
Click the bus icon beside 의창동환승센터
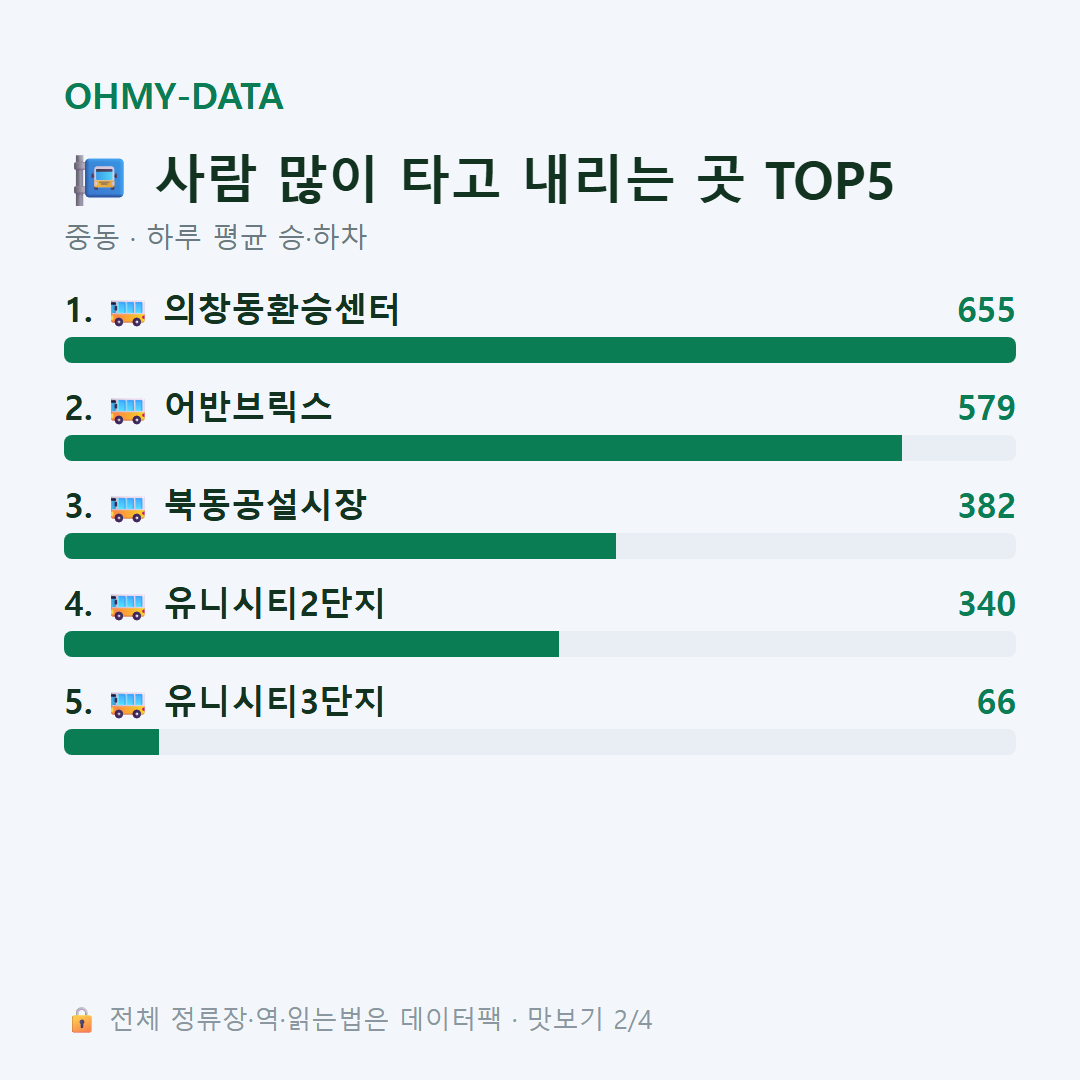(x=127, y=312)
